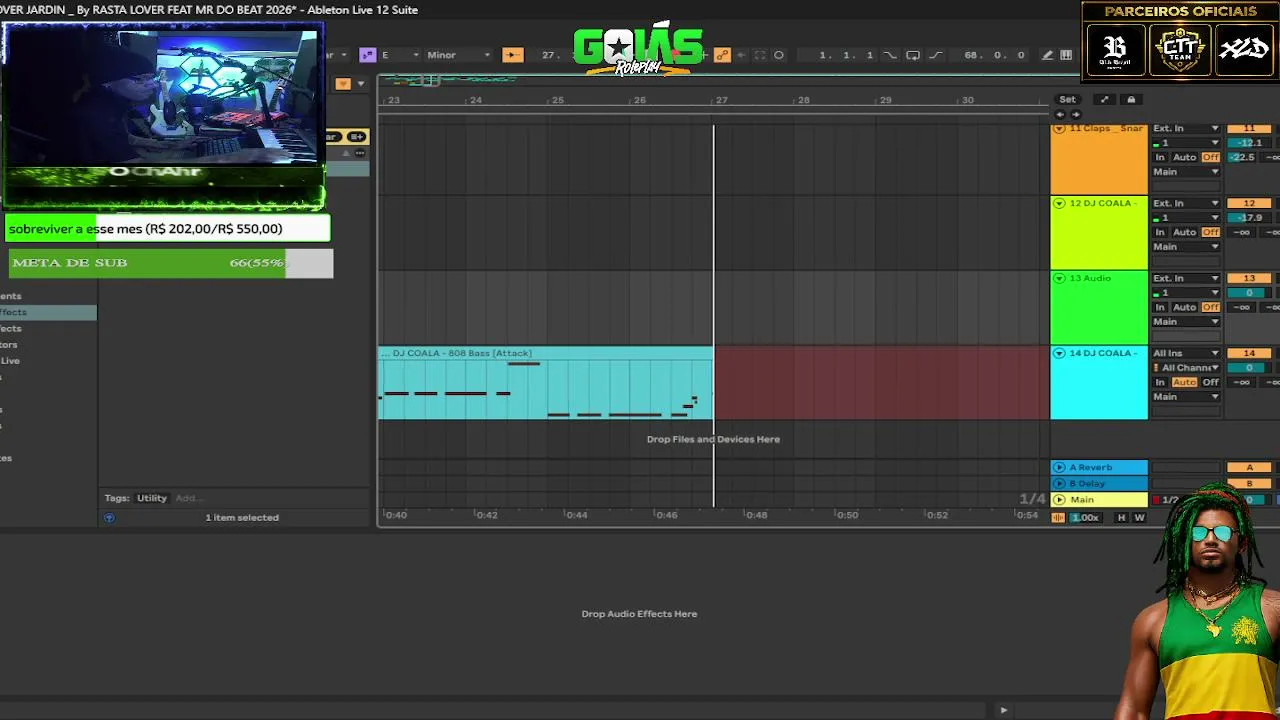Toggle the arrangement loop switch
Image resolution: width=1280 pixels, height=720 pixels.
pos(913,55)
